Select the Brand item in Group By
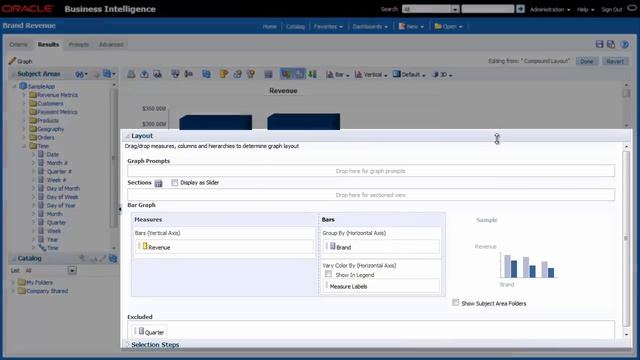The width and height of the screenshot is (640, 360). tap(382, 247)
